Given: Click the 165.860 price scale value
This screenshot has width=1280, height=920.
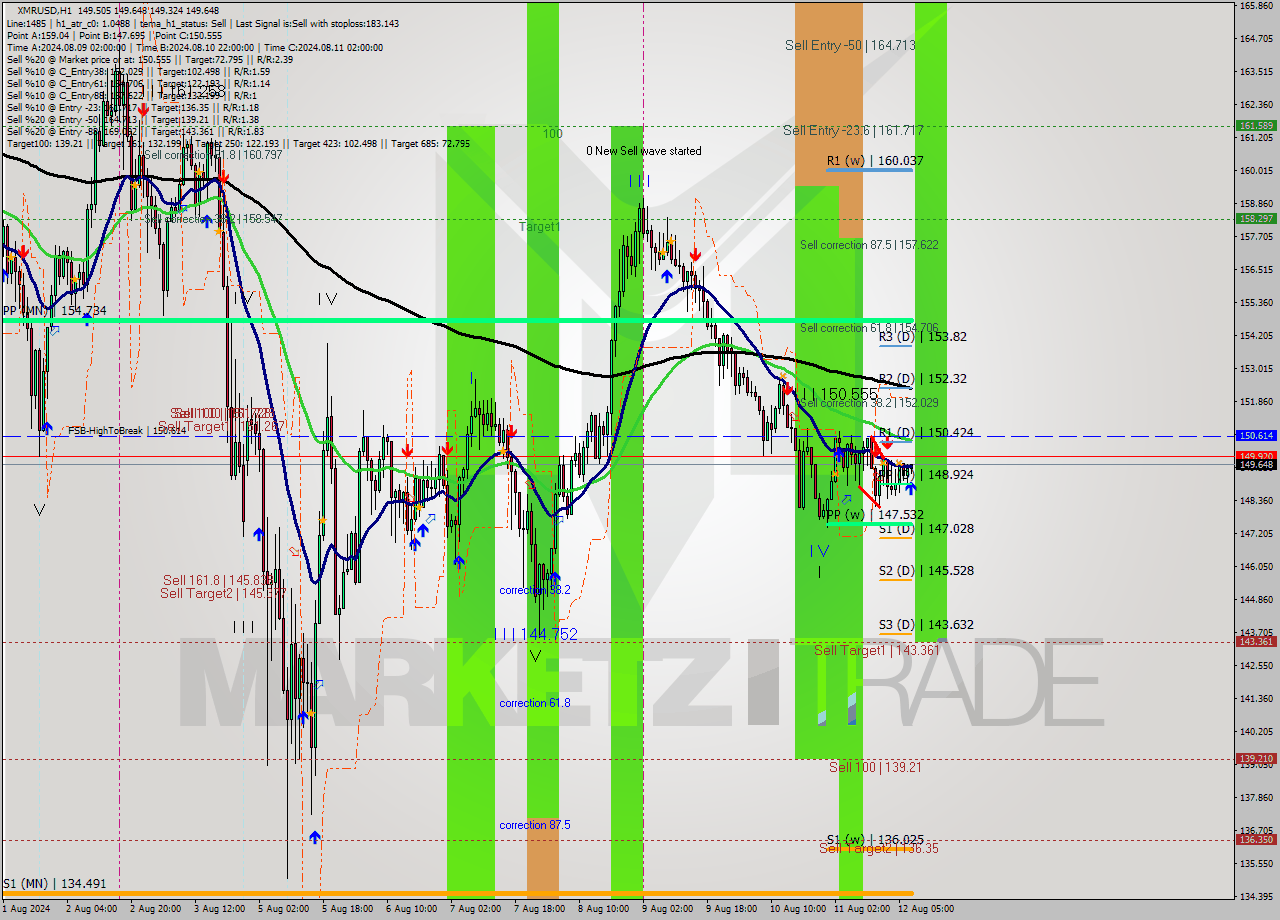Looking at the screenshot, I should tap(1256, 6).
